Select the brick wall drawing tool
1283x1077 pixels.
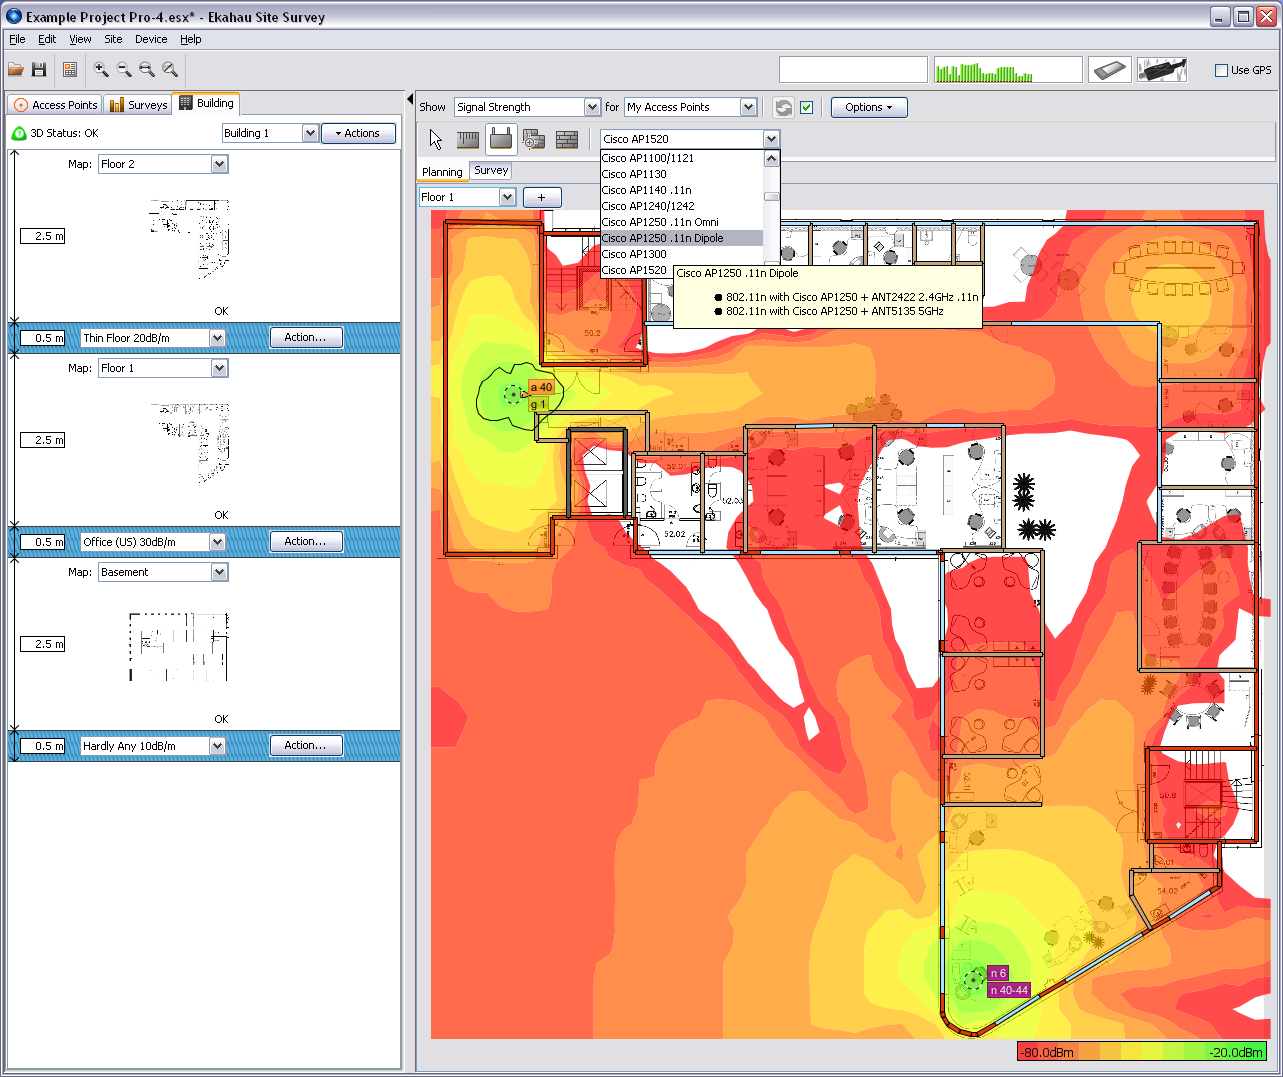(567, 140)
